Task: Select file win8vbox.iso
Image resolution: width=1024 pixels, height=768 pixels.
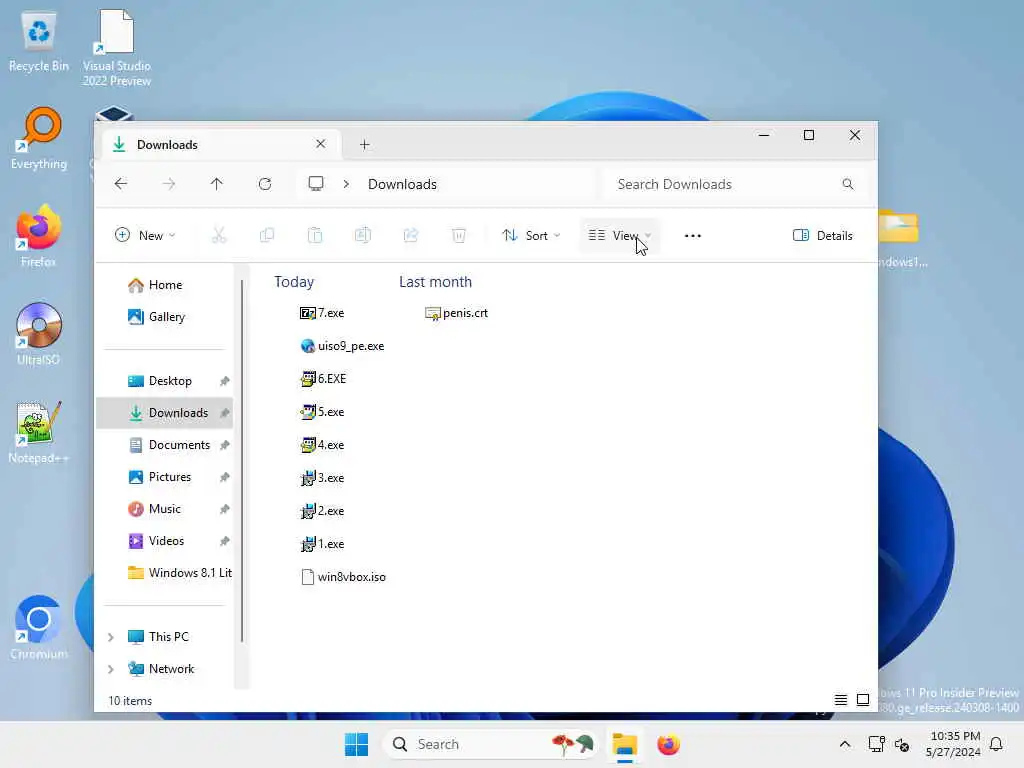Action: [x=343, y=577]
